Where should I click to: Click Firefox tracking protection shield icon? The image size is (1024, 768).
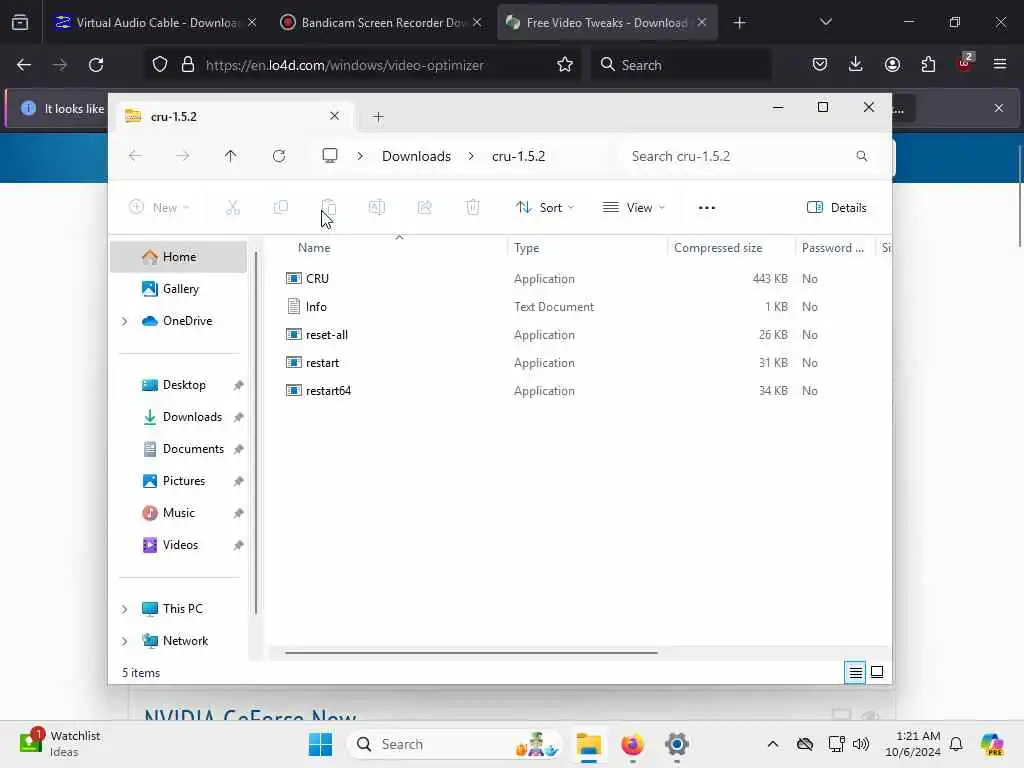[160, 65]
